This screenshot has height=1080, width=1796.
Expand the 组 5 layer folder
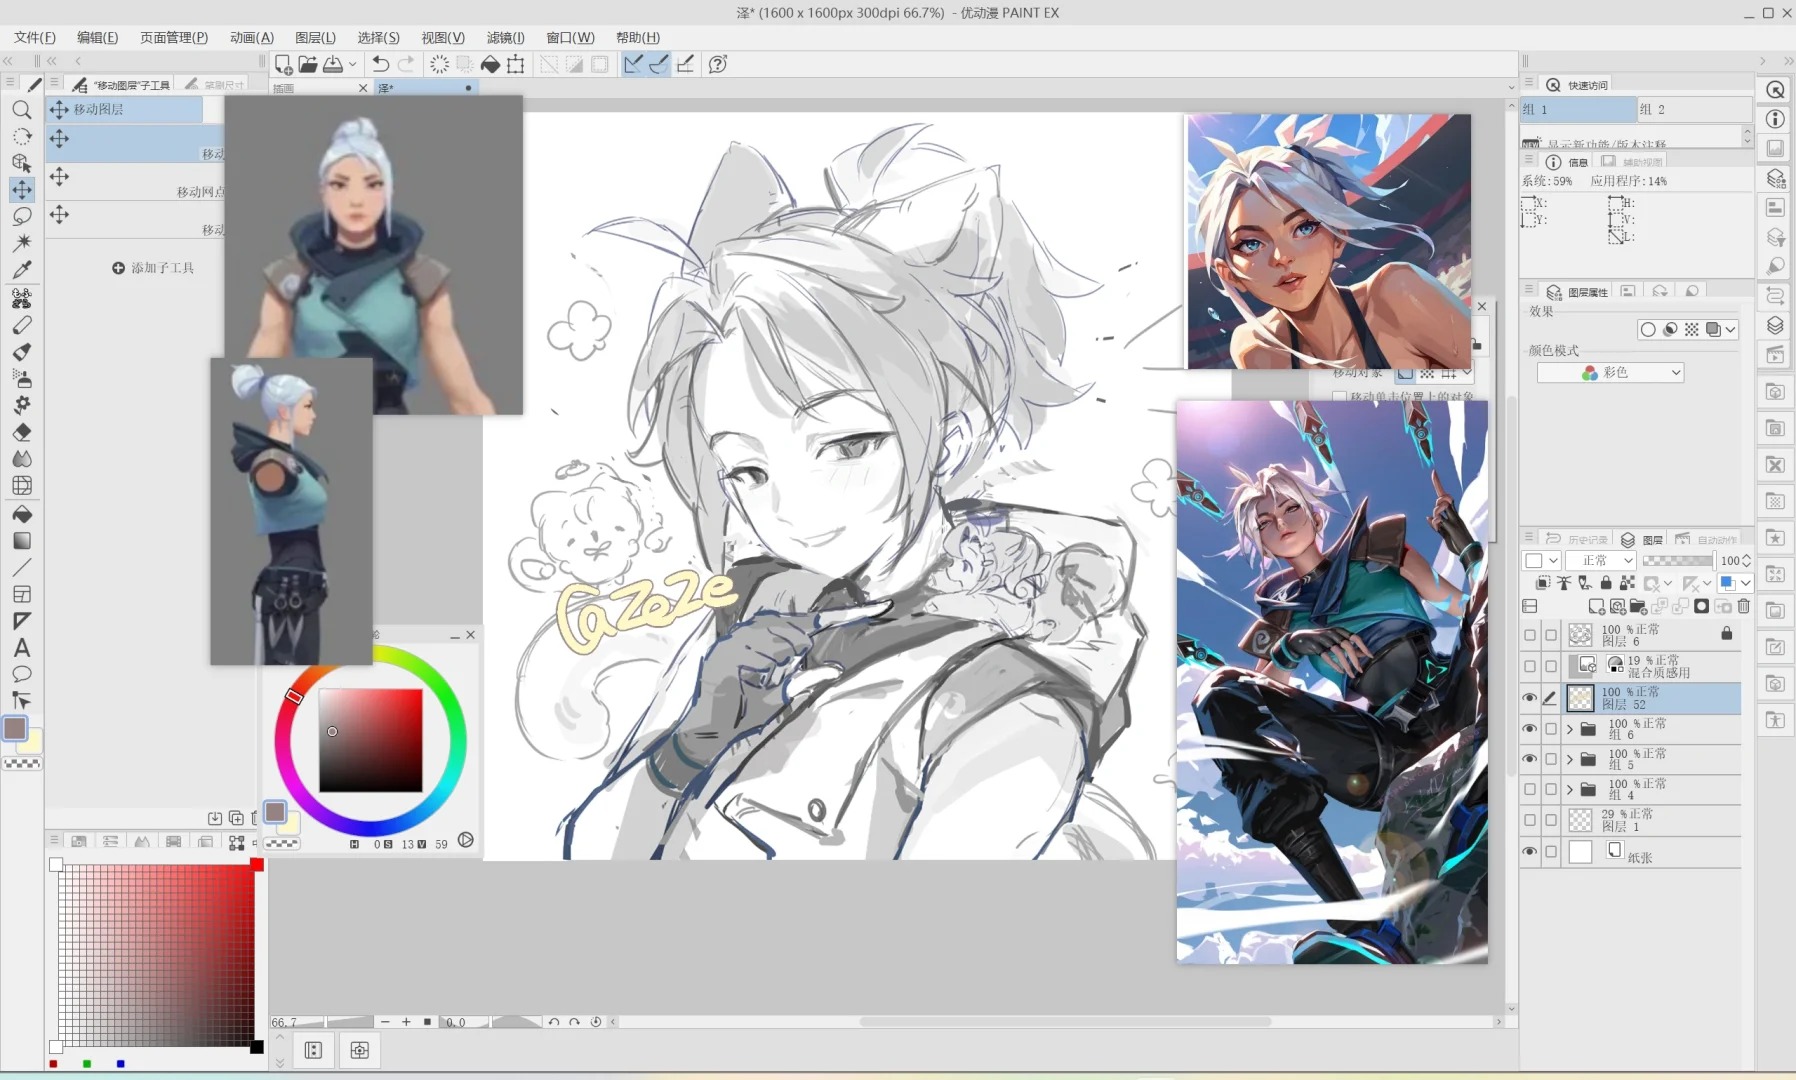pos(1570,759)
